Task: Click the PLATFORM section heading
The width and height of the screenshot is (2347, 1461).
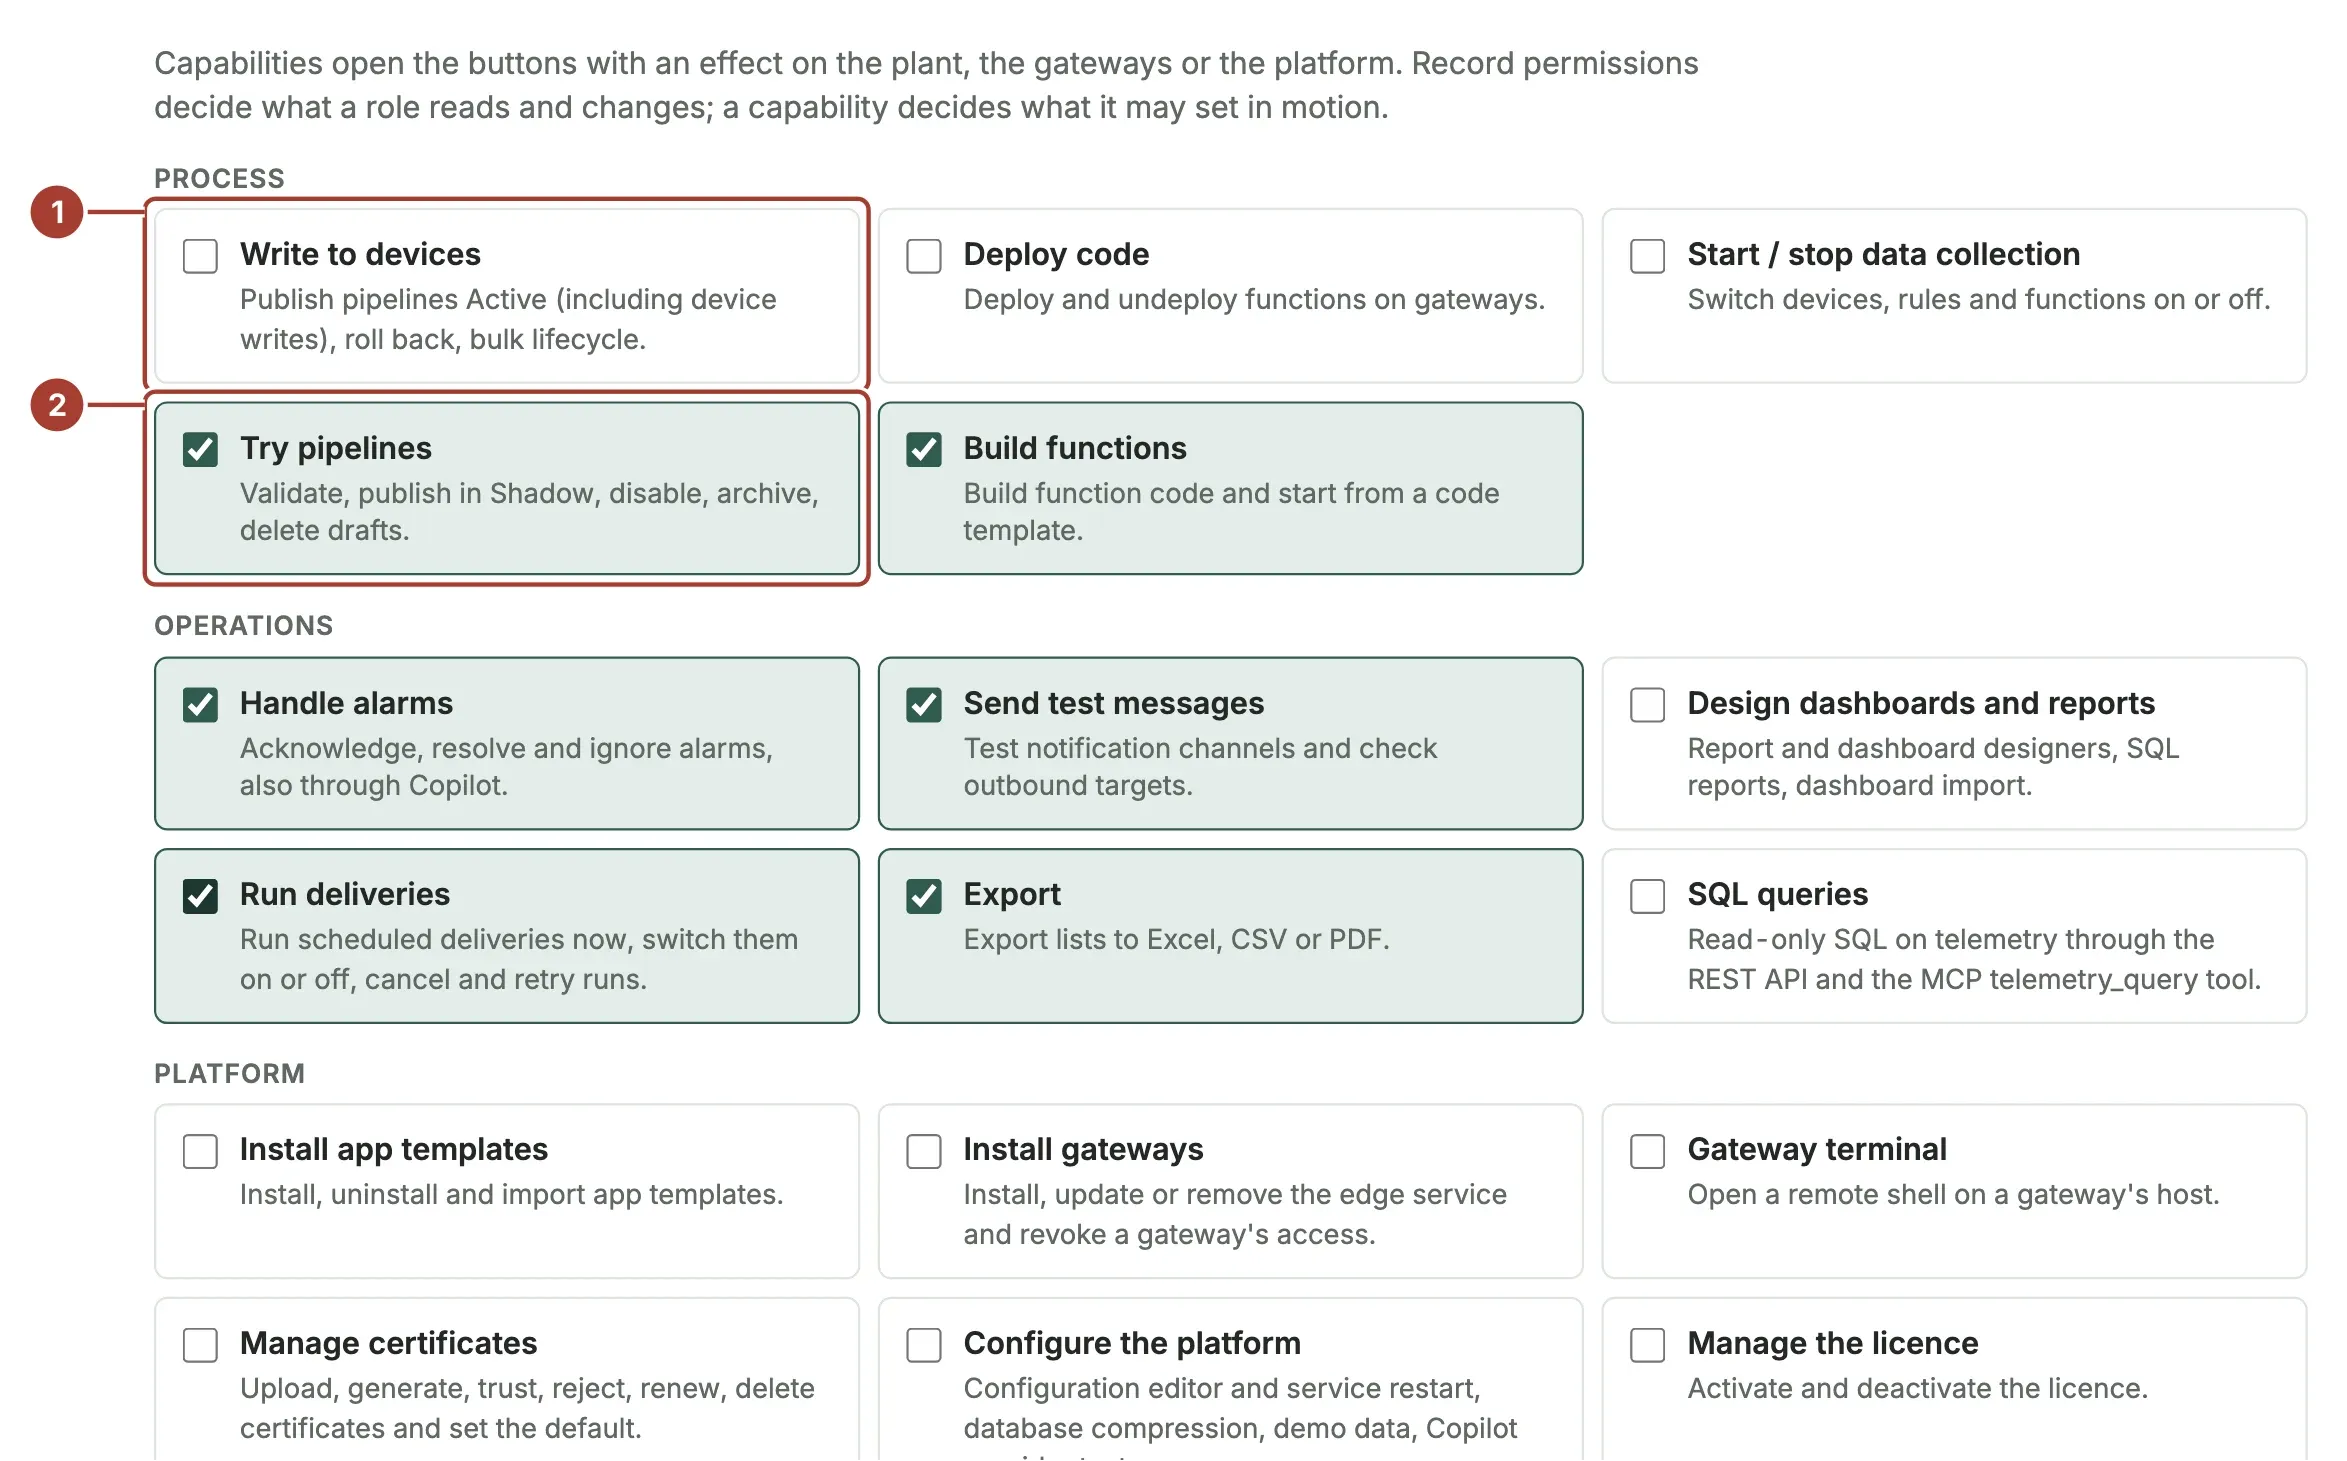Action: click(x=229, y=1073)
